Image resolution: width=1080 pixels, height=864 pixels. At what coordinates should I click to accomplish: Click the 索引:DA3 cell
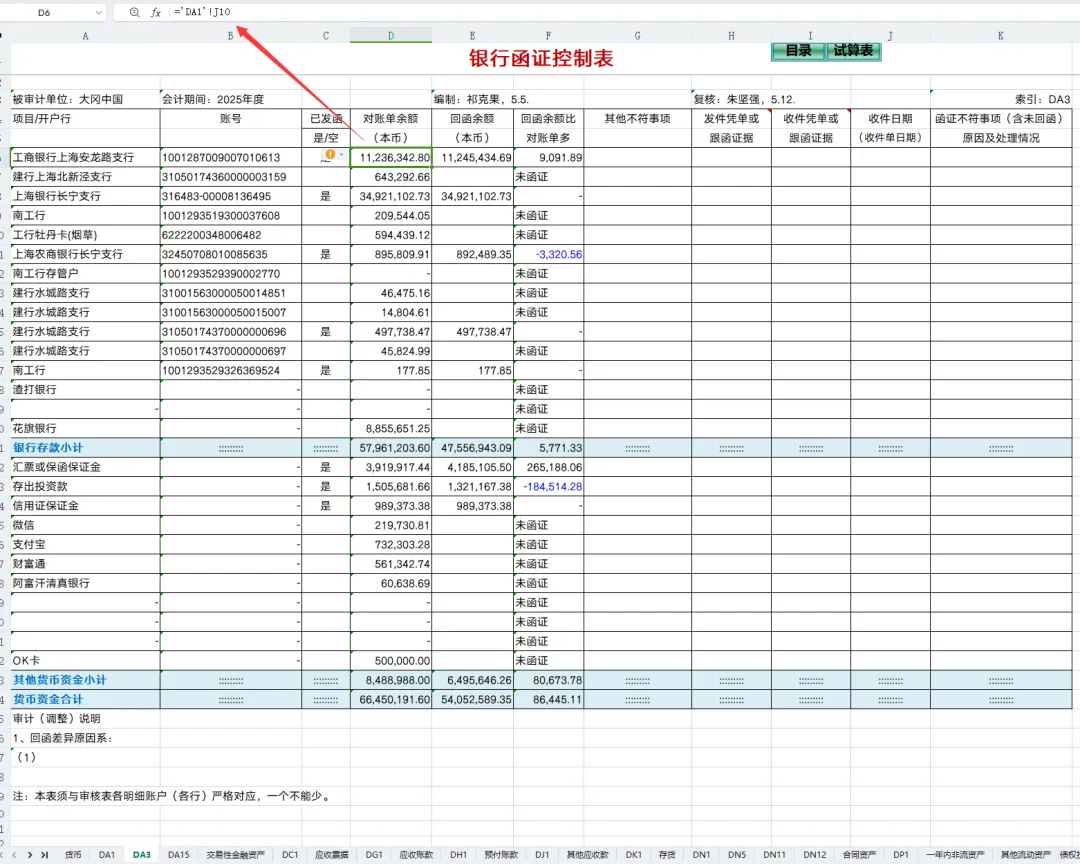(1001, 99)
